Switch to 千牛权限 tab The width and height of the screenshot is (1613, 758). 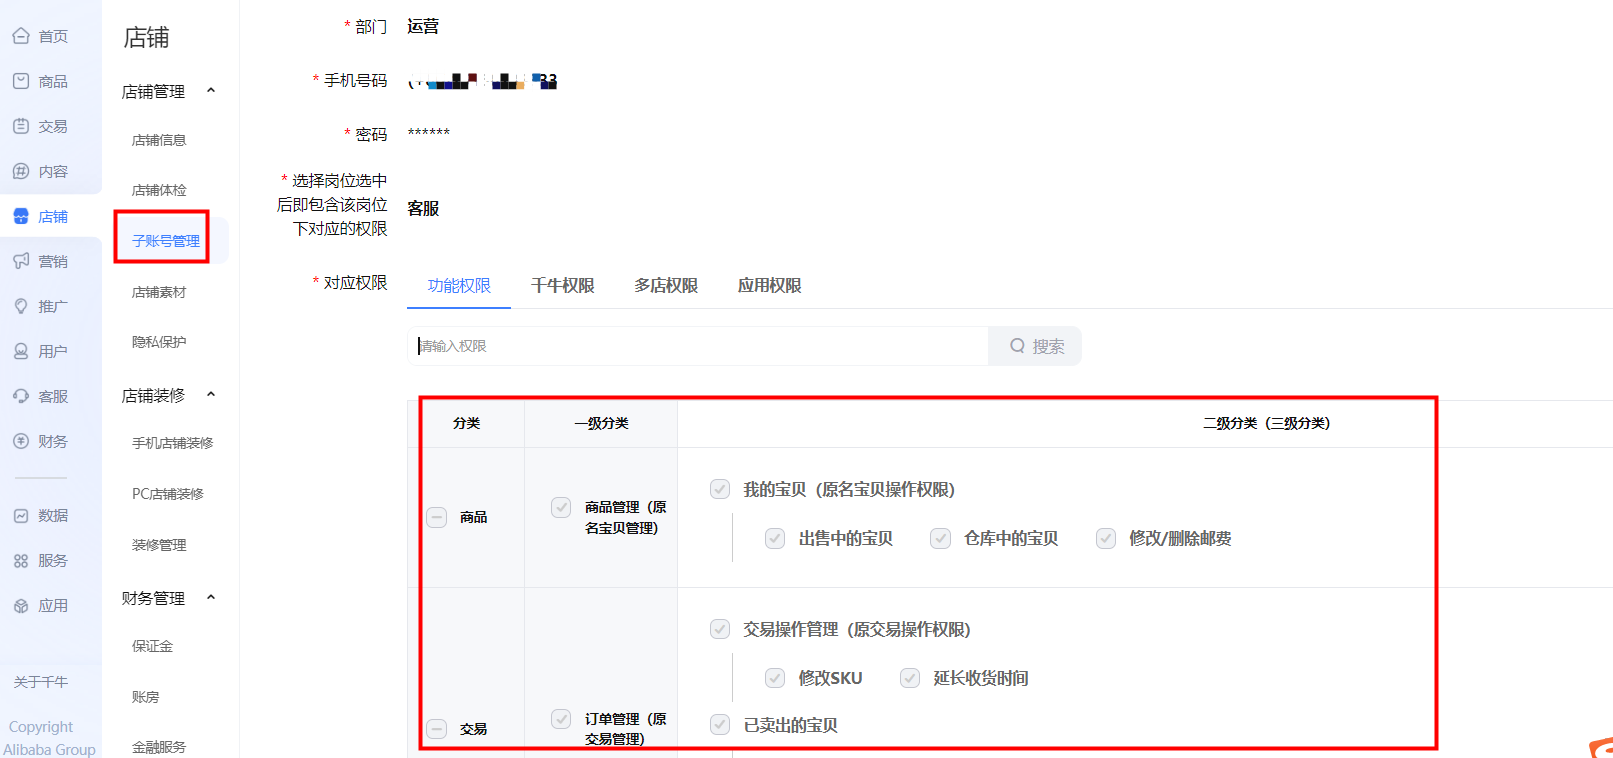[563, 286]
